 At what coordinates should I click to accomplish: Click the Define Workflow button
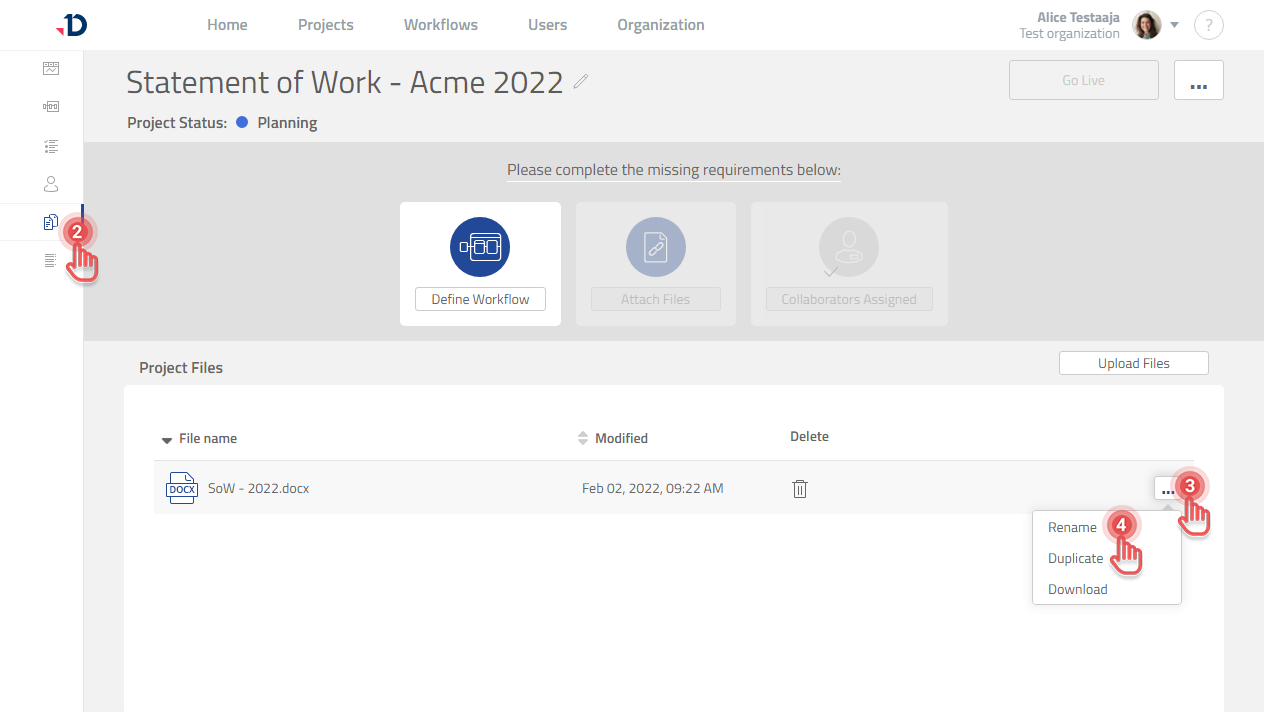click(x=480, y=299)
